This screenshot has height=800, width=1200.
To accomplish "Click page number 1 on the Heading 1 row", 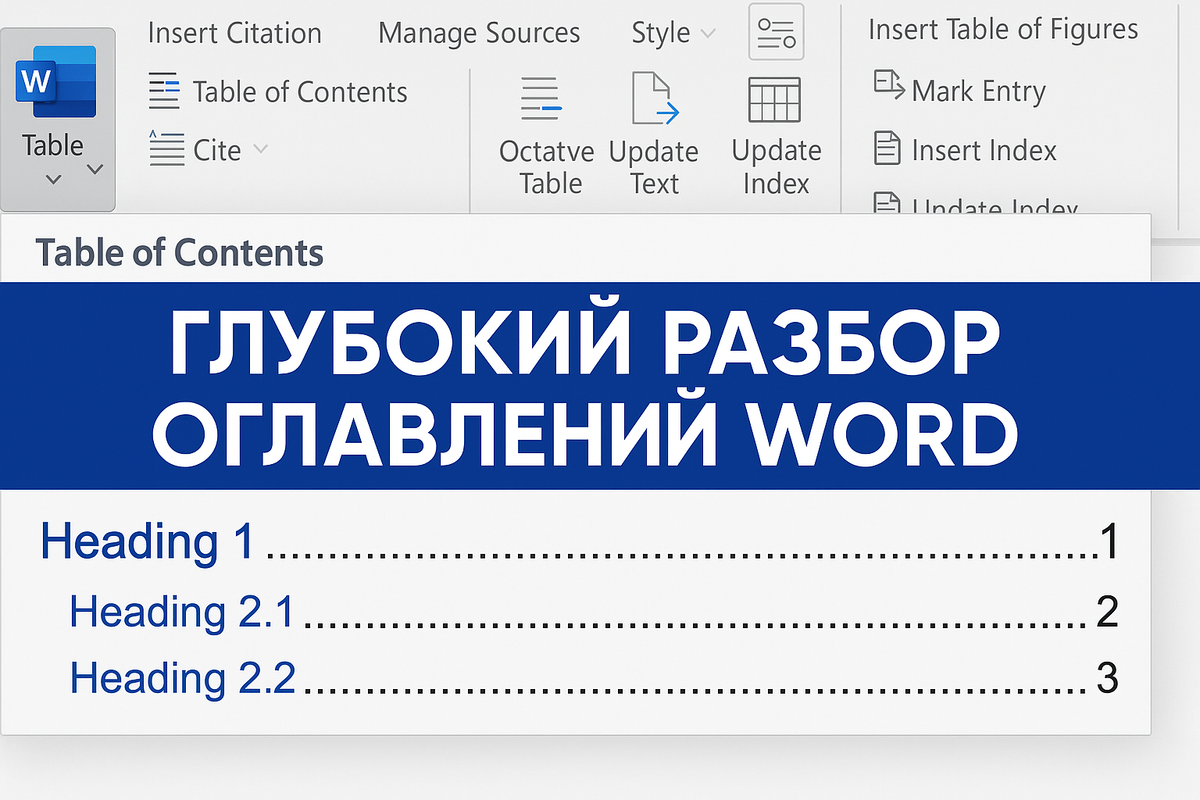I will 1108,541.
